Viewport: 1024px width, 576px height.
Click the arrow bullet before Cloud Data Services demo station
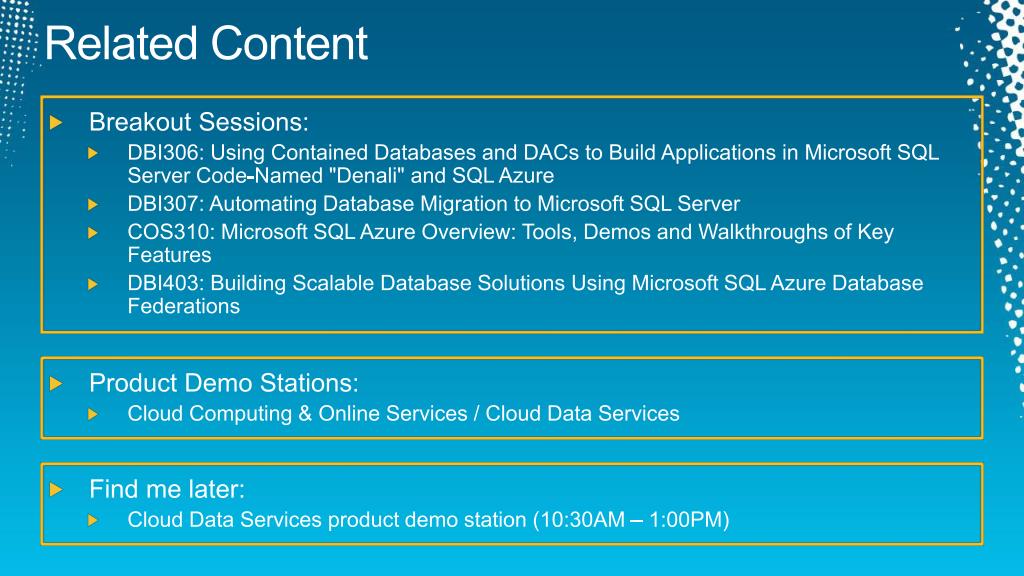click(93, 520)
